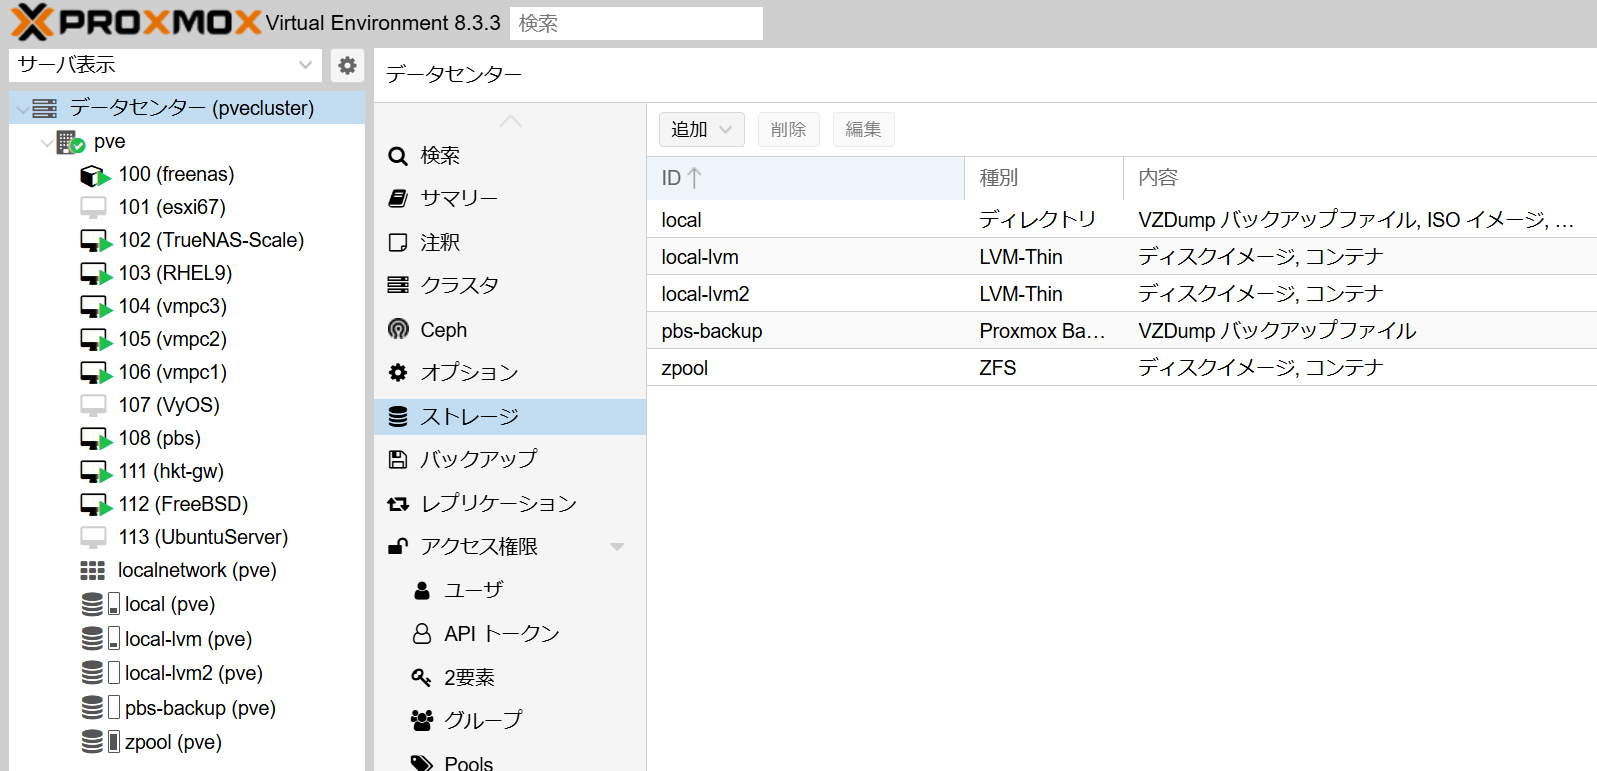Collapse the pve node expander
This screenshot has height=771, width=1597.
[x=46, y=143]
